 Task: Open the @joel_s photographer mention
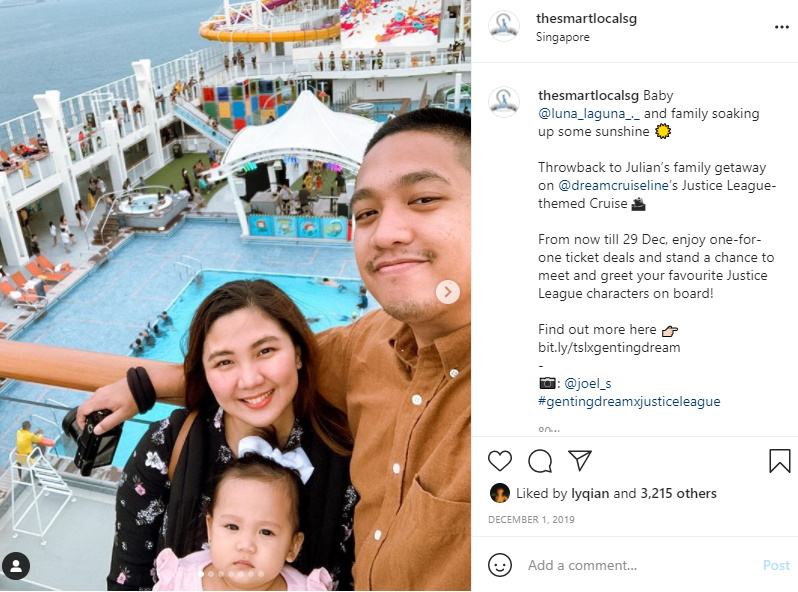[x=588, y=383]
